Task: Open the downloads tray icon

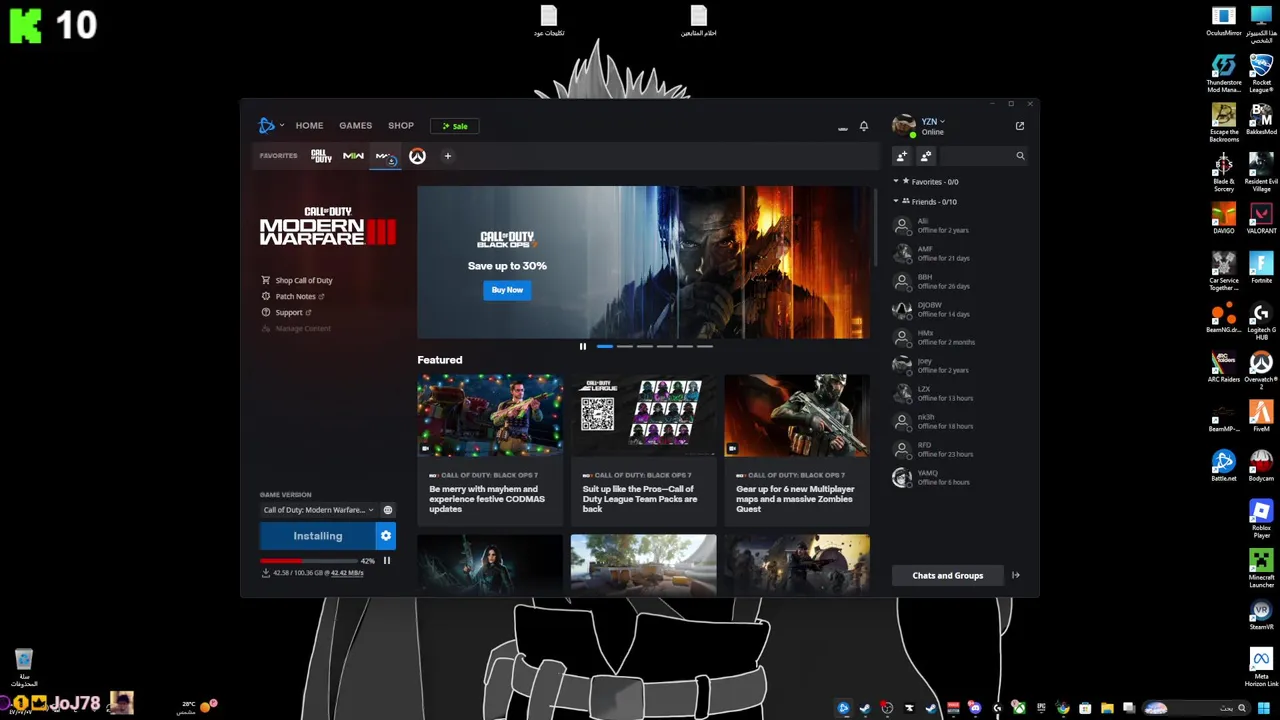Action: (842, 127)
